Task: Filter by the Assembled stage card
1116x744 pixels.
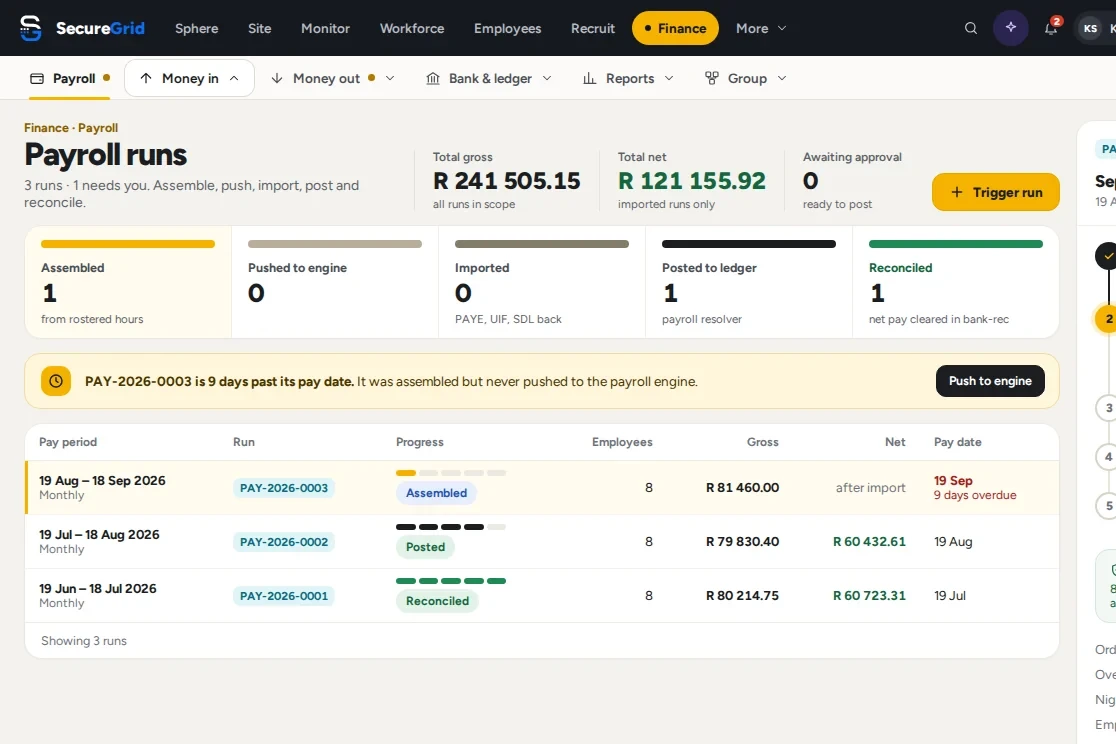Action: click(x=128, y=282)
